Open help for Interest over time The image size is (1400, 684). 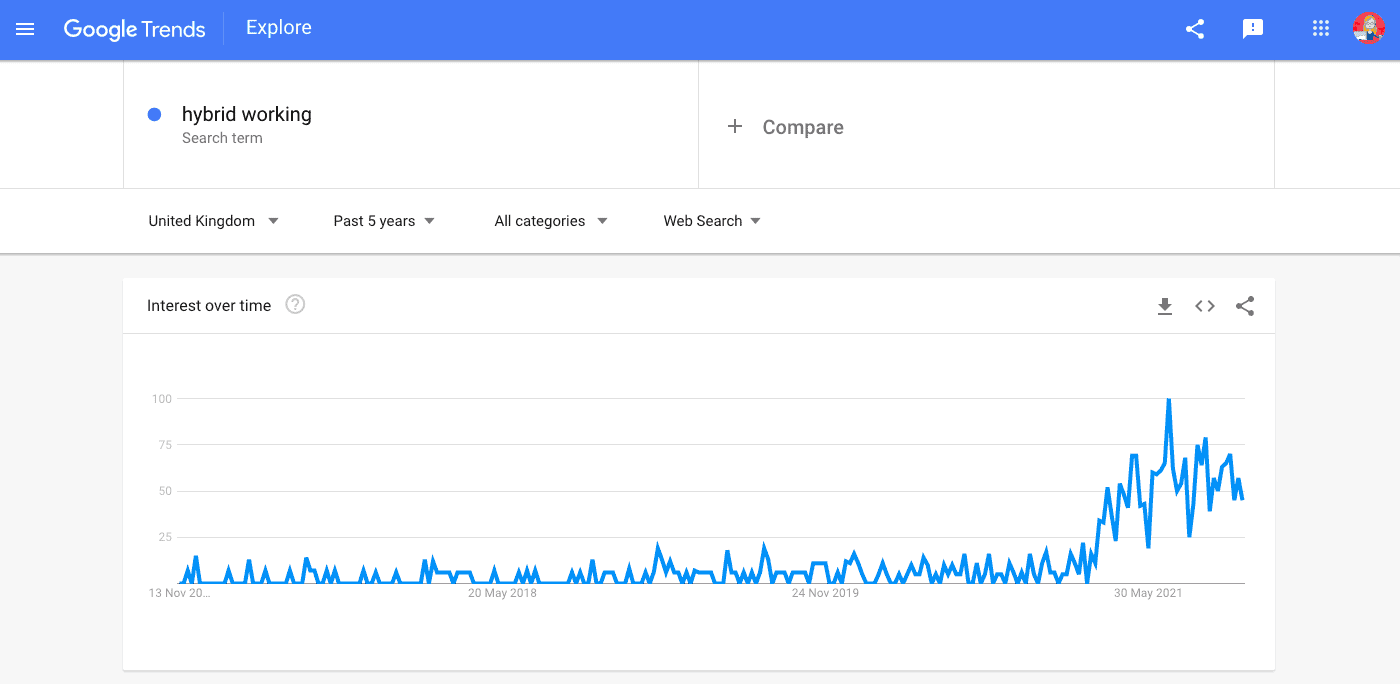click(x=295, y=305)
